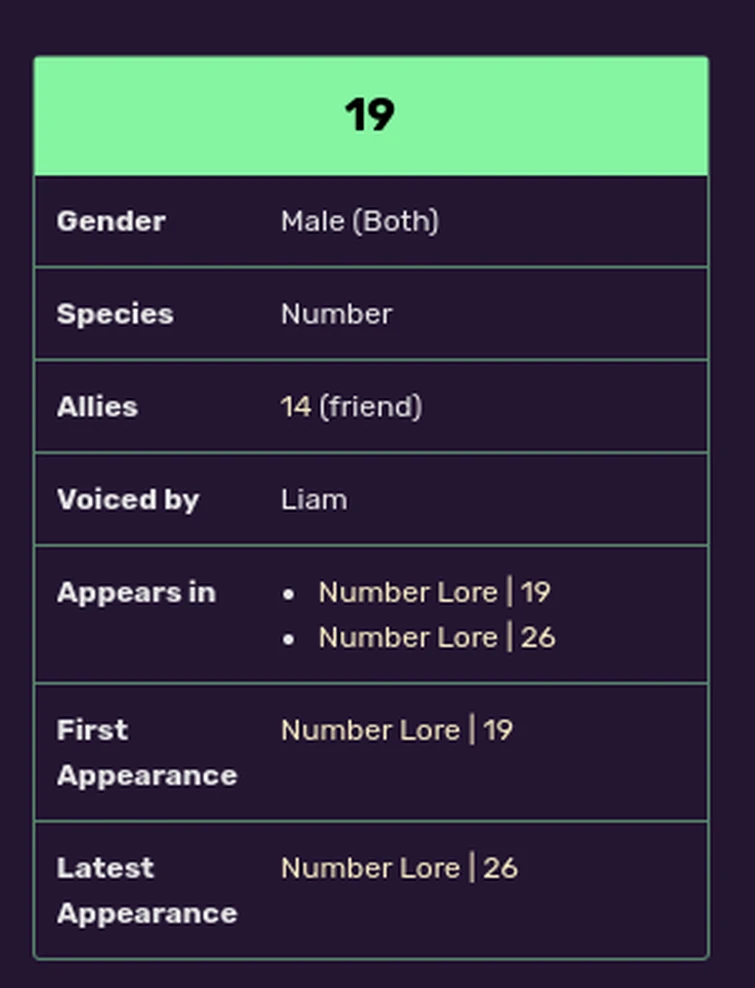Screen dimensions: 755x988
Task: Open Number Lore | 26 in Appears in list
Action: (x=436, y=638)
